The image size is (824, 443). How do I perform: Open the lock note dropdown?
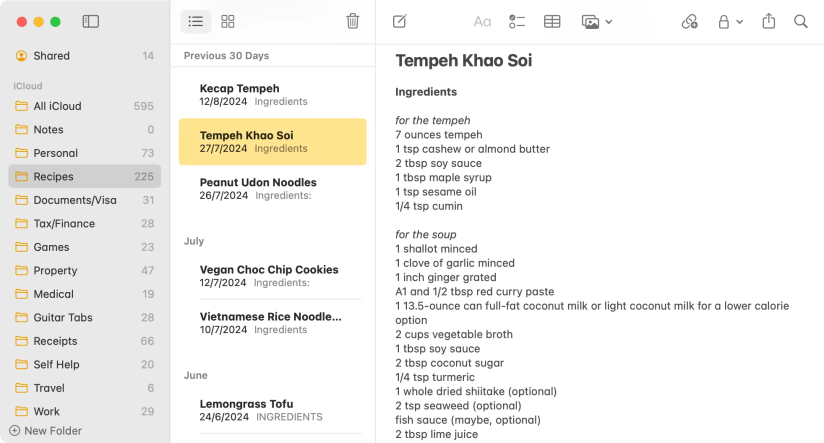click(730, 21)
